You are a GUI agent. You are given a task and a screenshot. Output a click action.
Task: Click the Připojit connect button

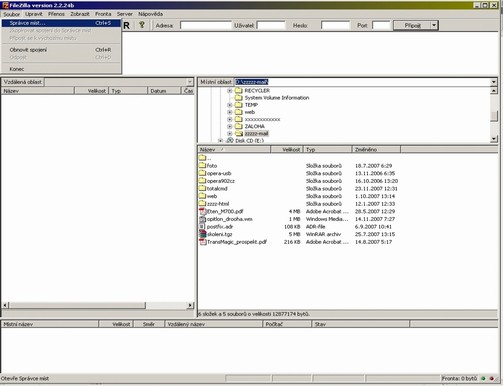pyautogui.click(x=412, y=25)
